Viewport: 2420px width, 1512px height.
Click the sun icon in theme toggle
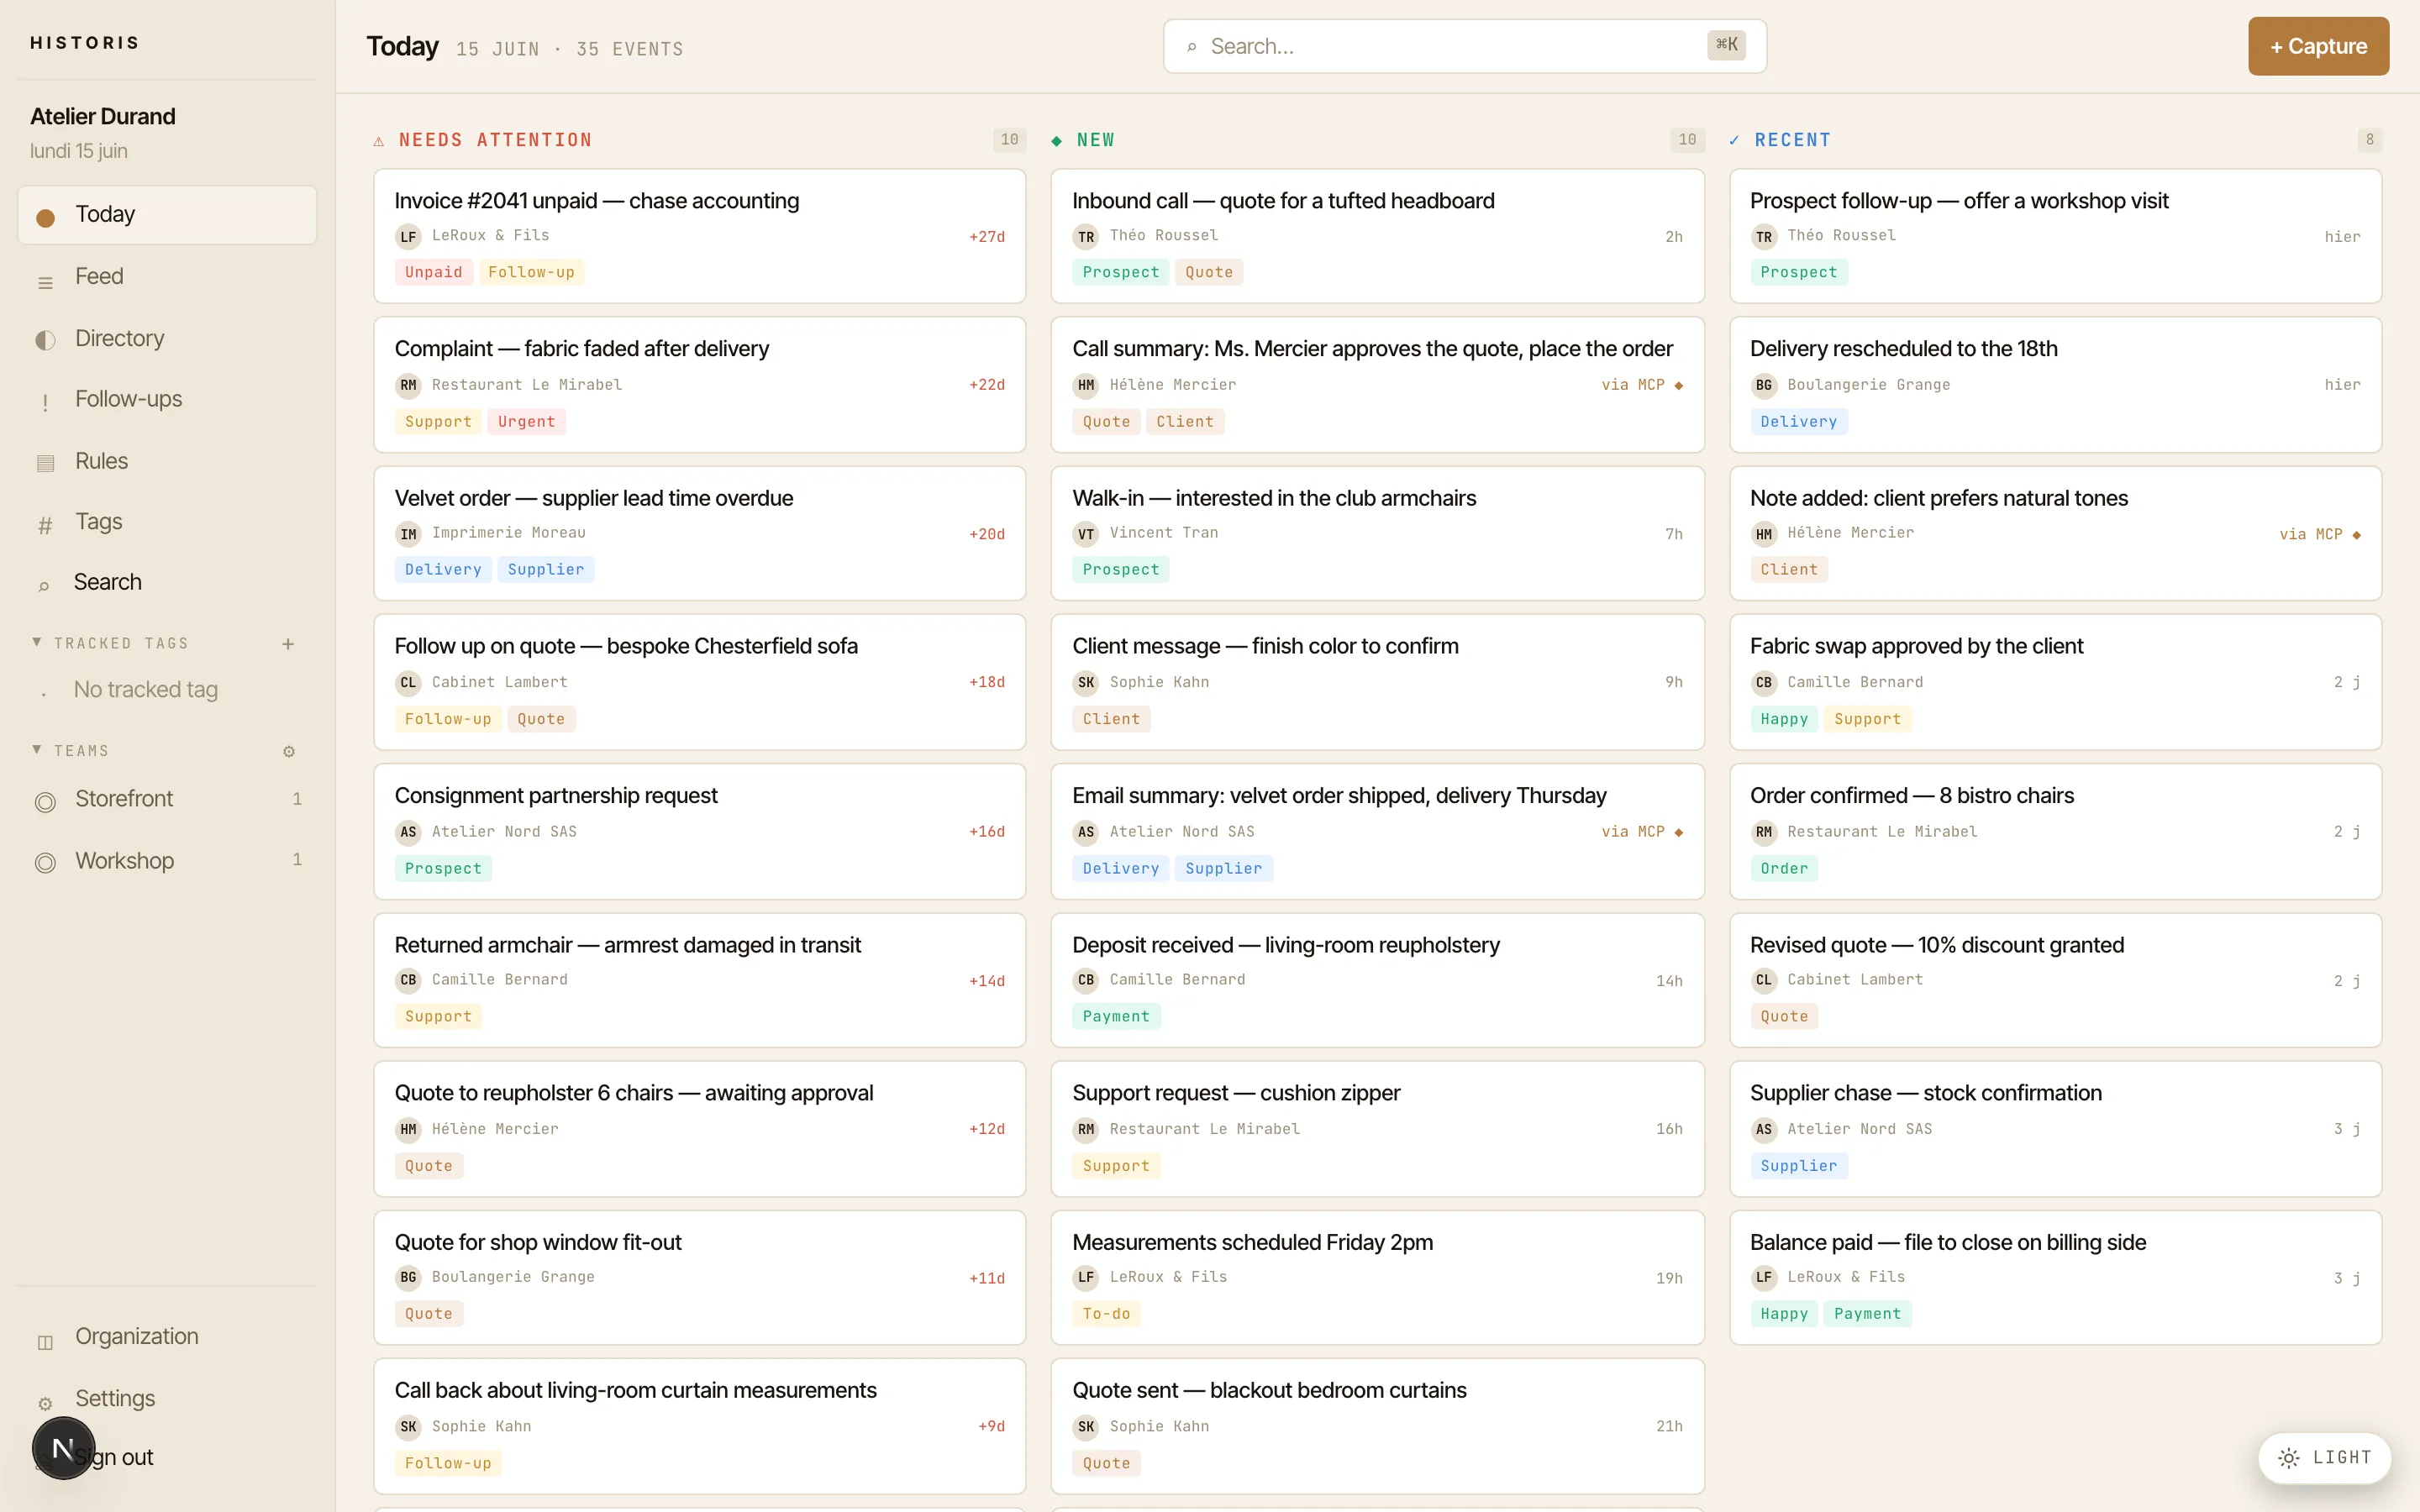pos(2288,1458)
